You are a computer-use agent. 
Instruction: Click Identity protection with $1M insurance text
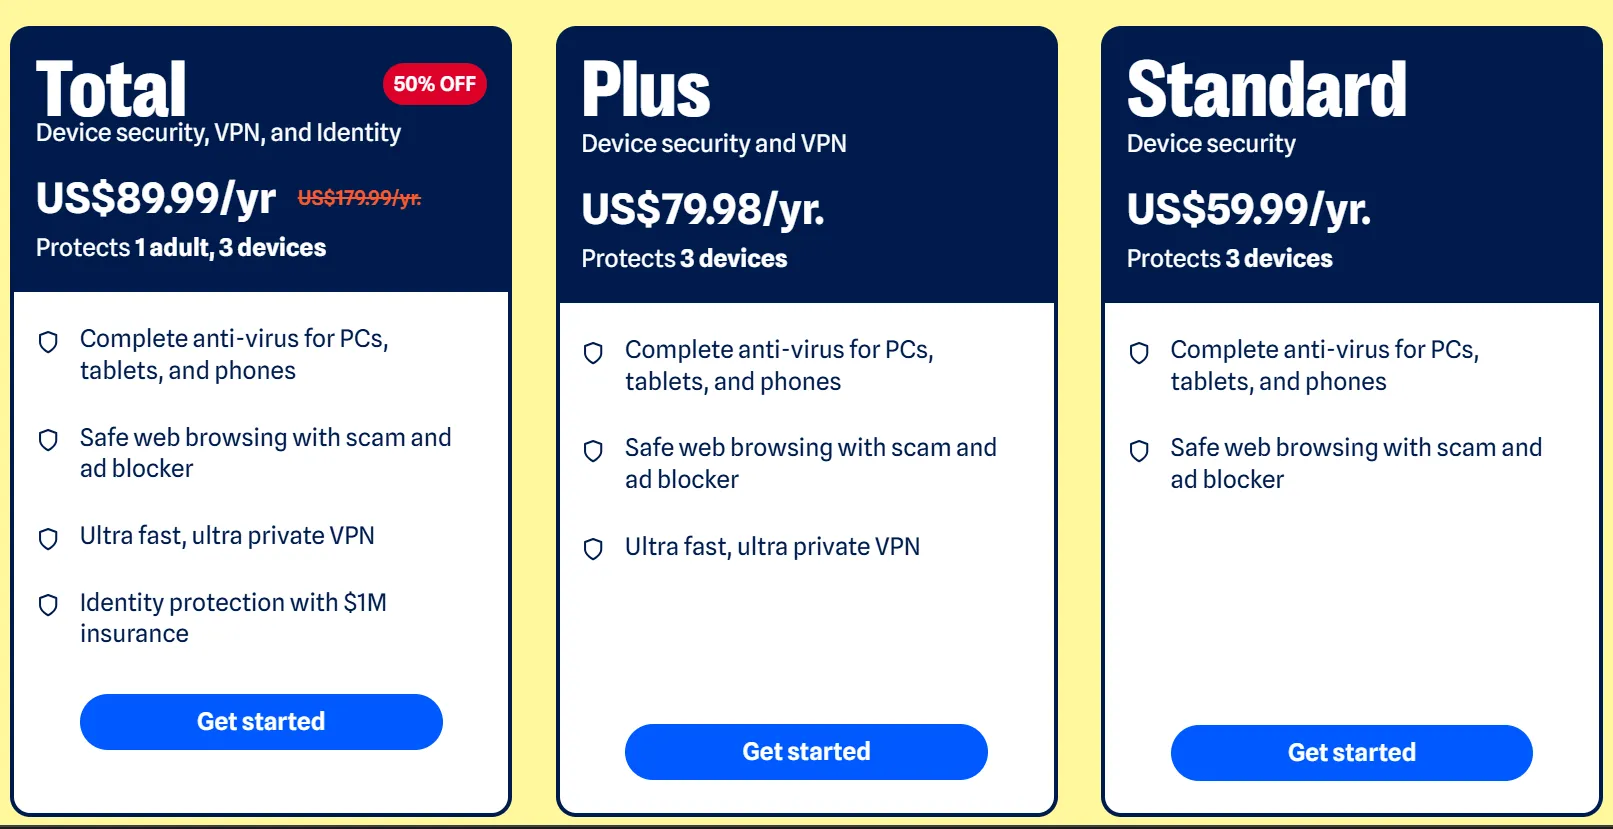pos(233,618)
